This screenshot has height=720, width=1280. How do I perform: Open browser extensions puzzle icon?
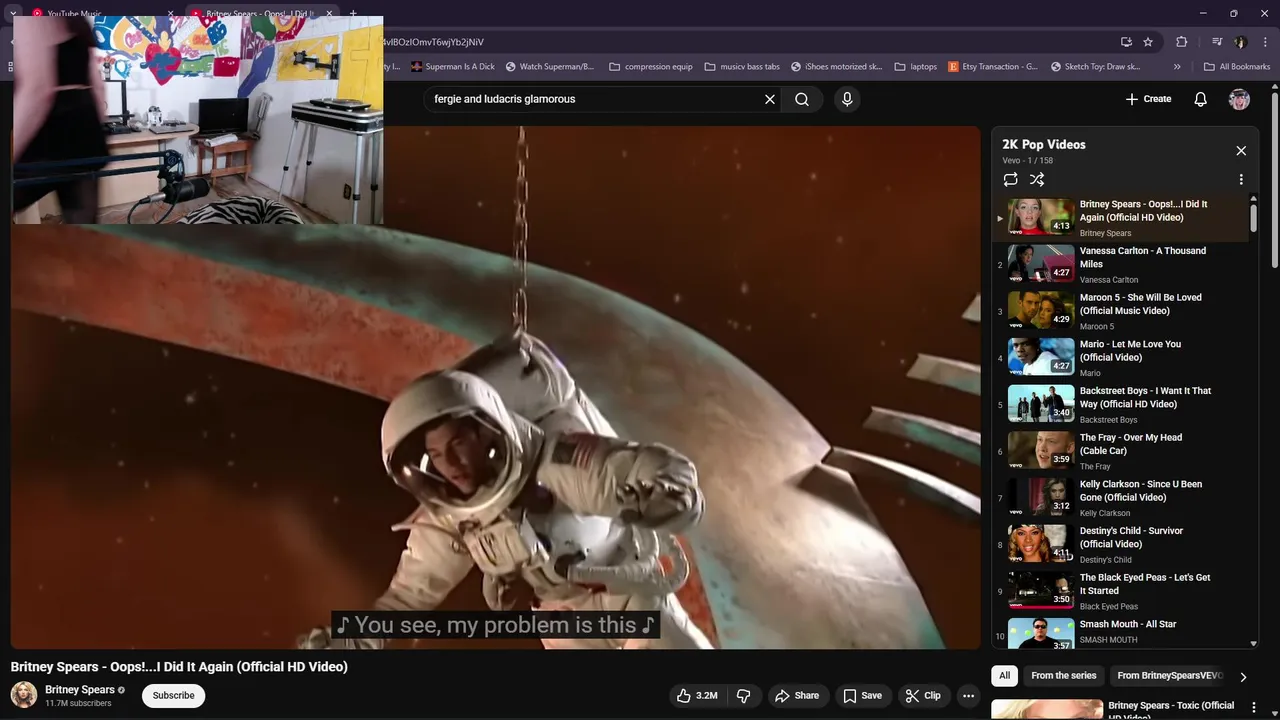tap(1181, 42)
